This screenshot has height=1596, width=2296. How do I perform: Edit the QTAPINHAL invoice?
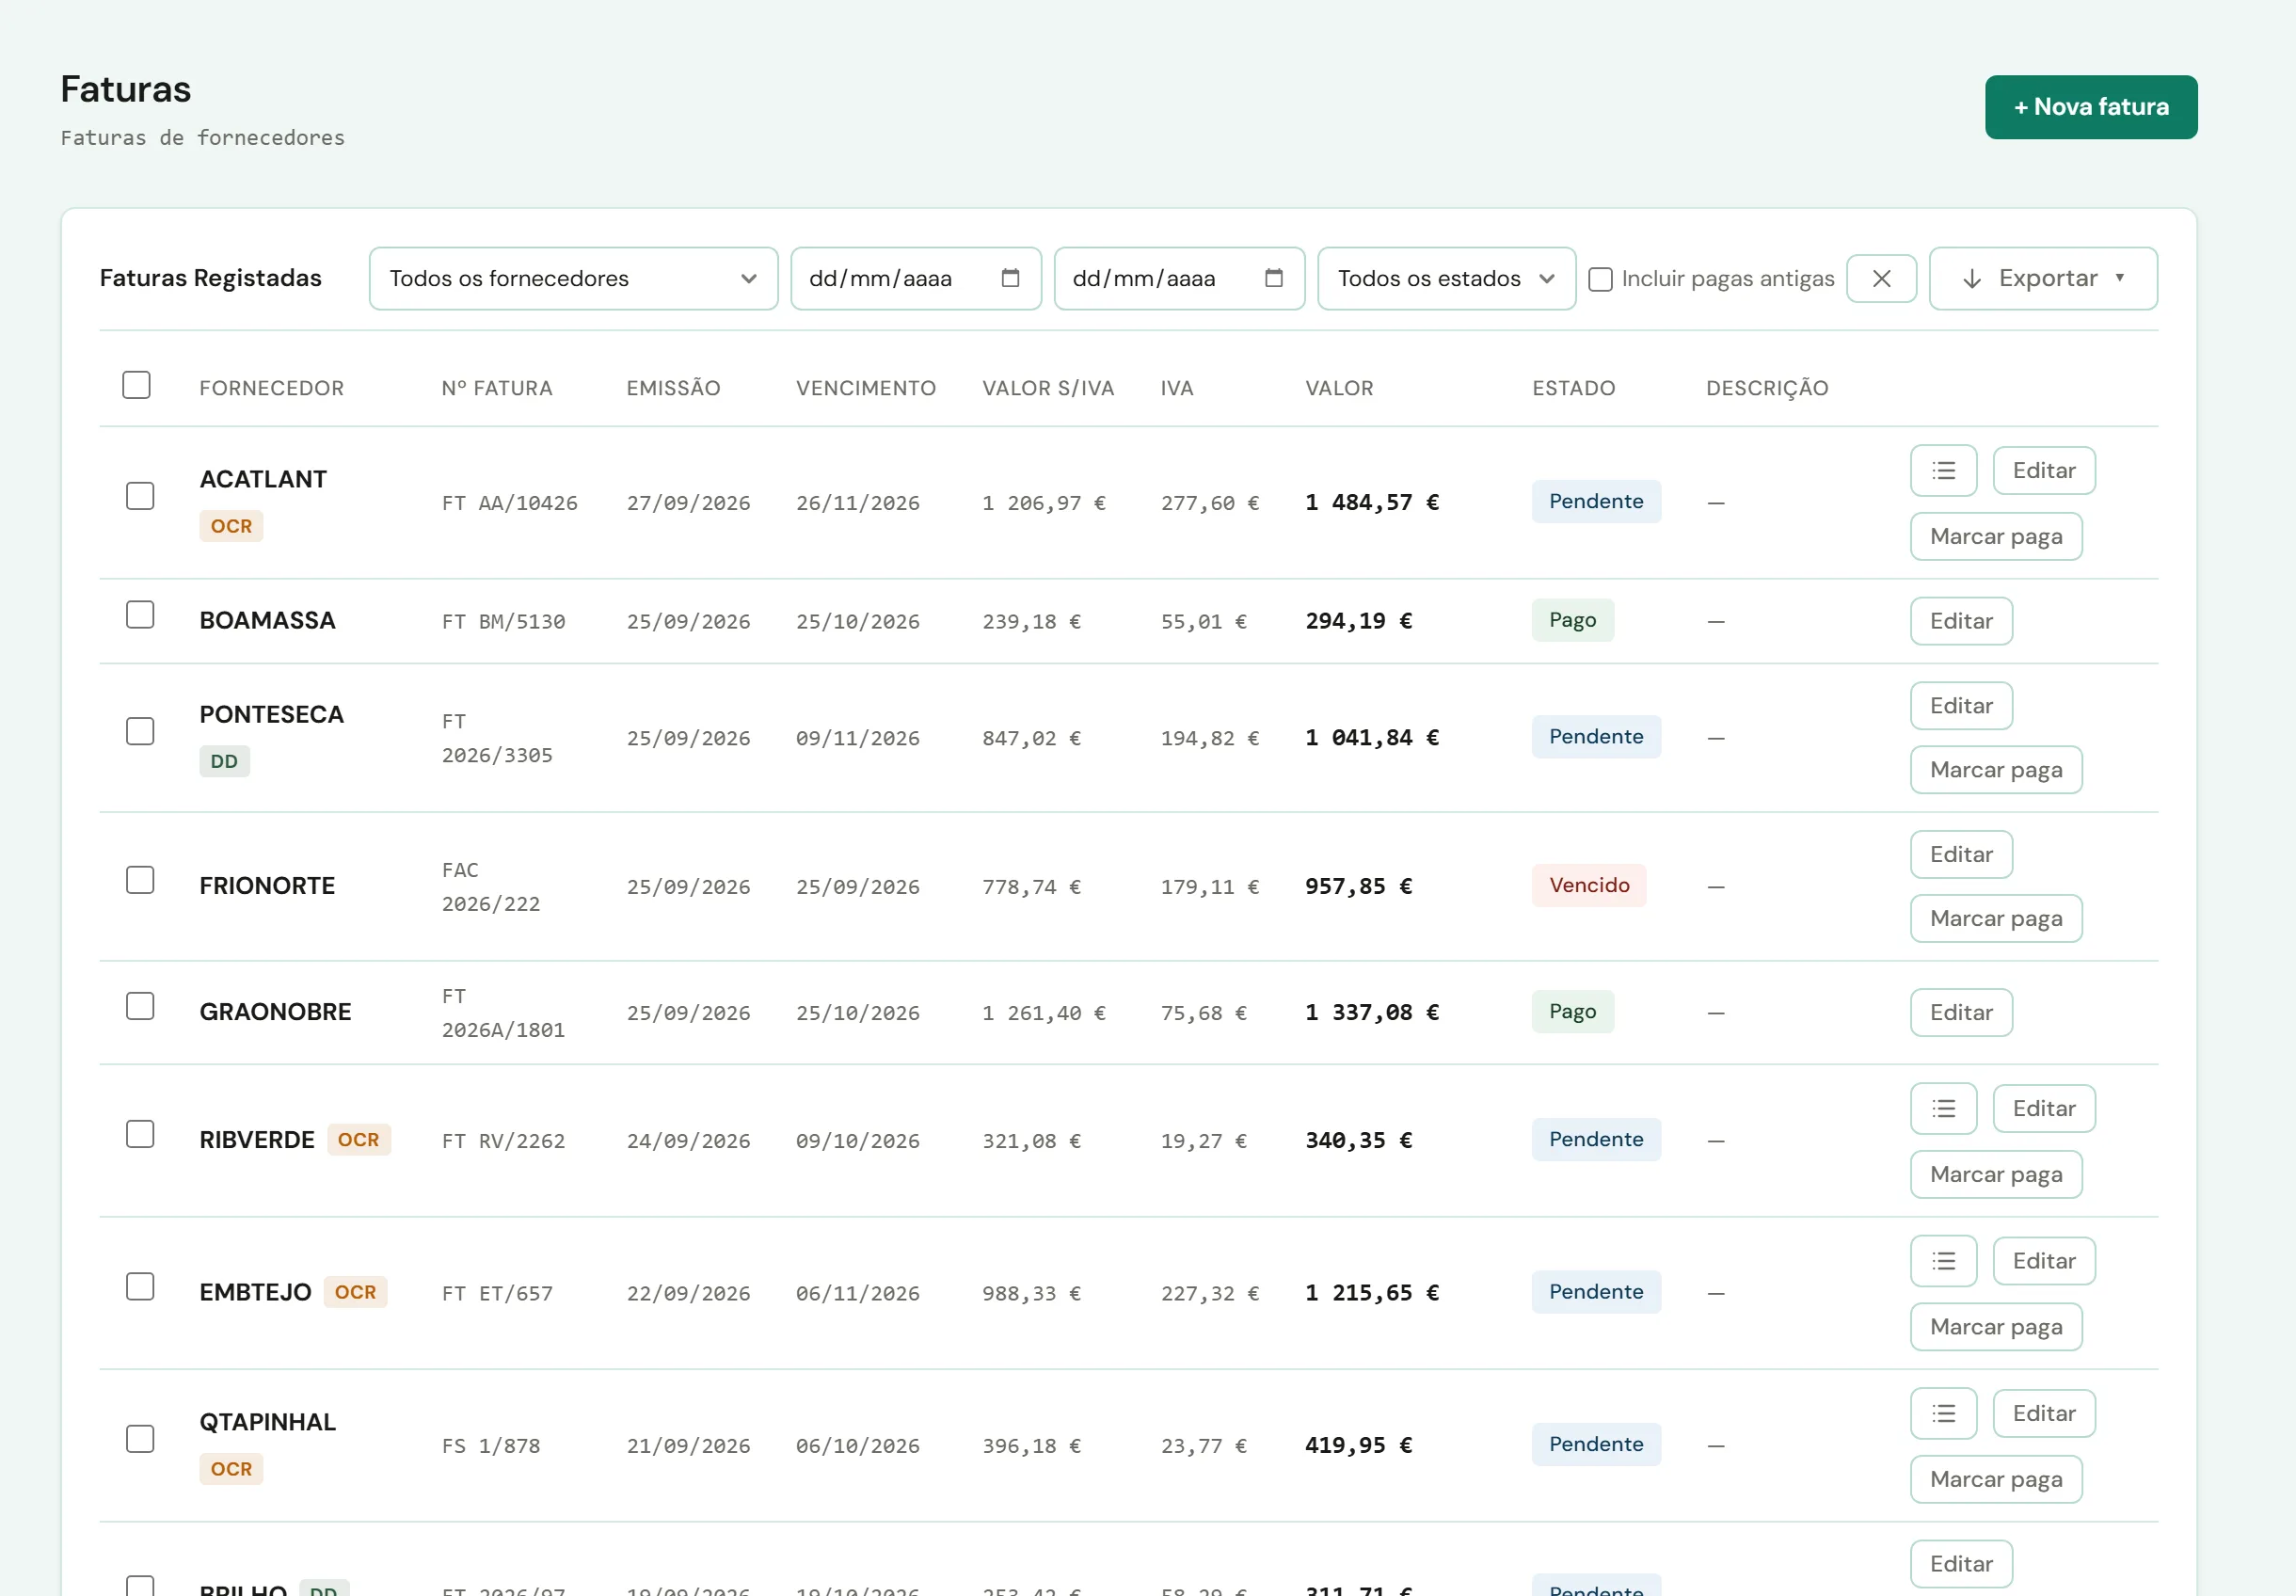(2043, 1414)
